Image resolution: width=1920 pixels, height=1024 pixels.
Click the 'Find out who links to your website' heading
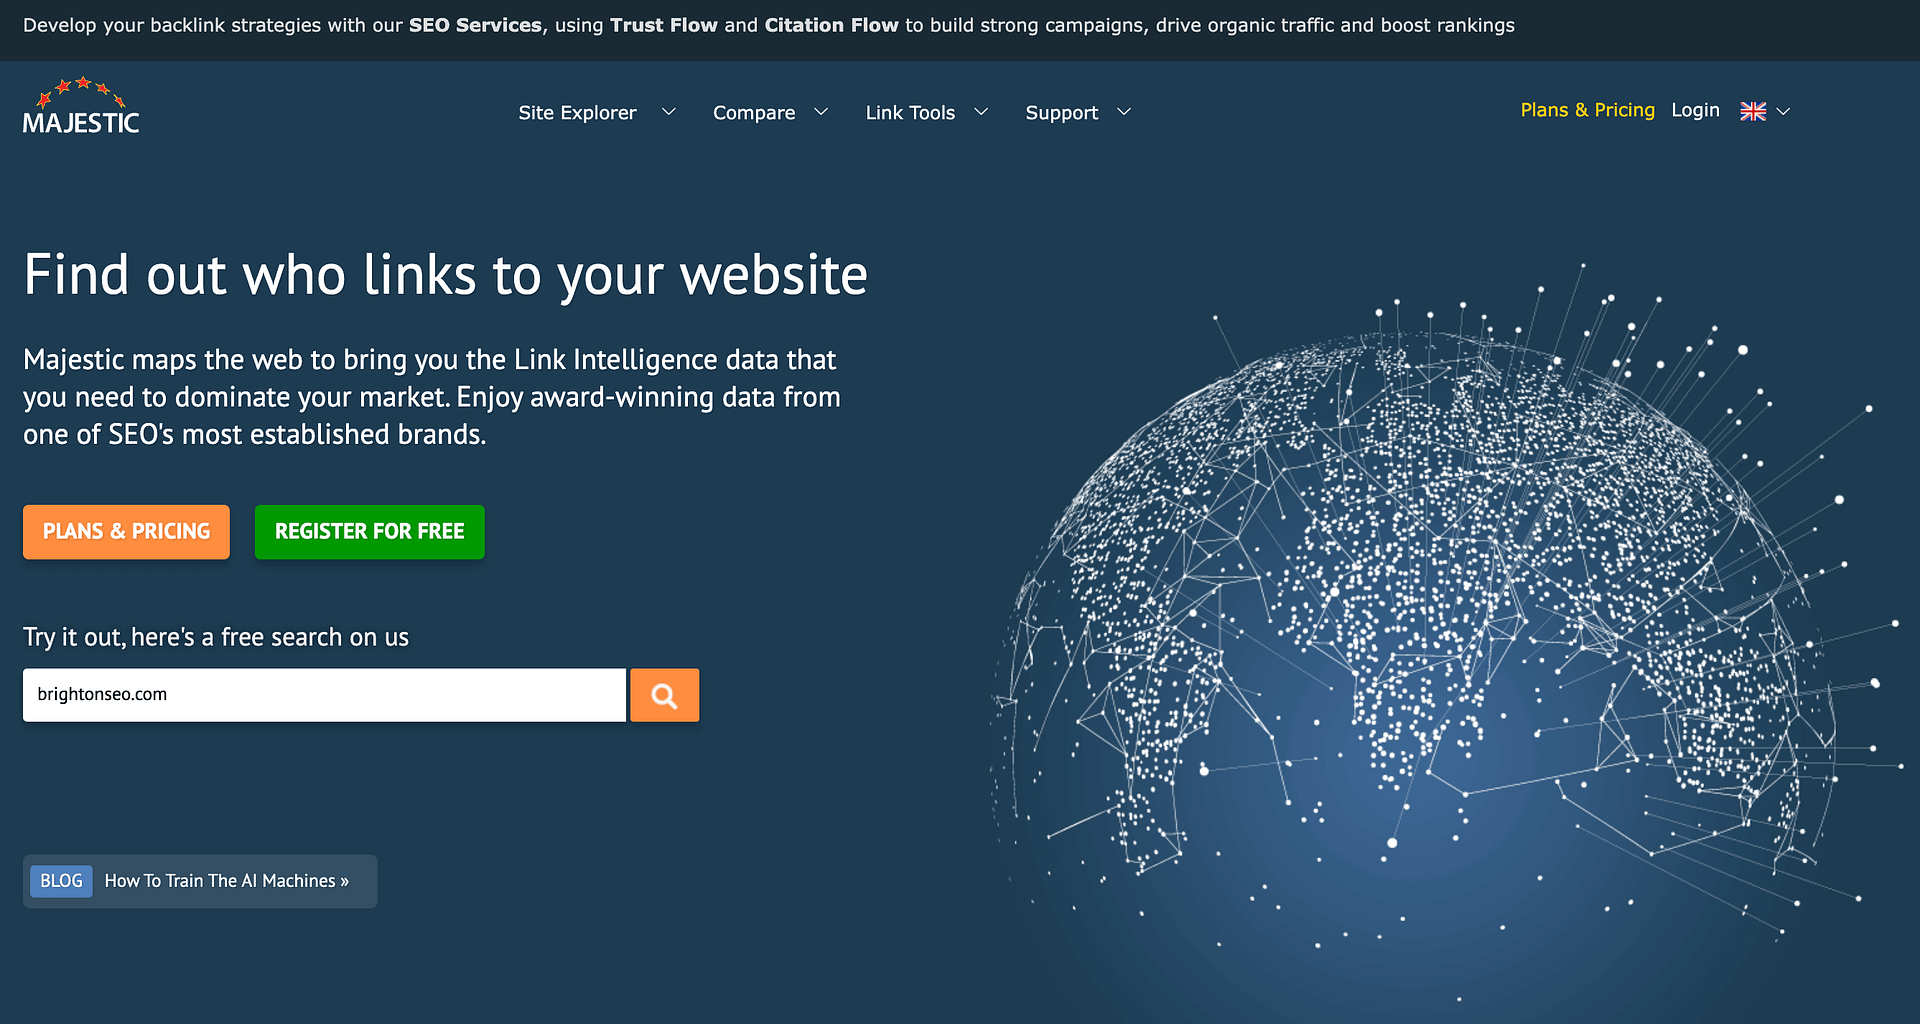pos(445,275)
